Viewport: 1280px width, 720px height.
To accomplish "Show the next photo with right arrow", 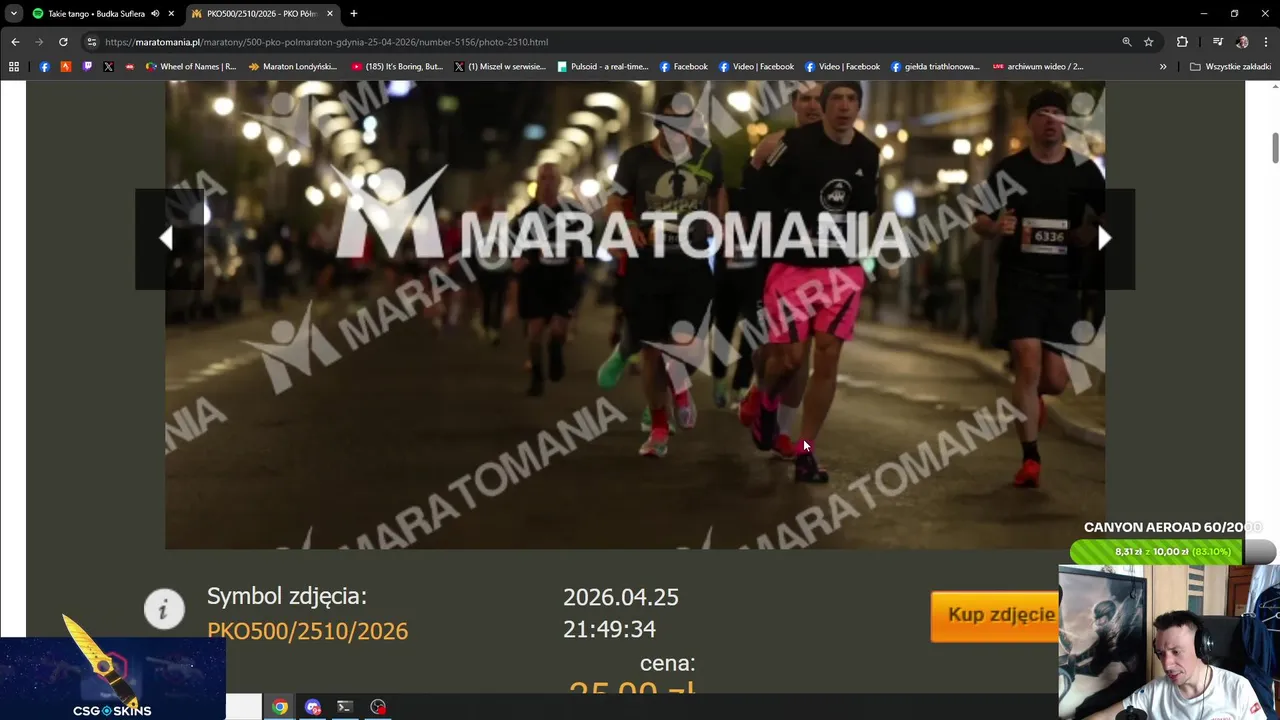I will (x=1102, y=238).
